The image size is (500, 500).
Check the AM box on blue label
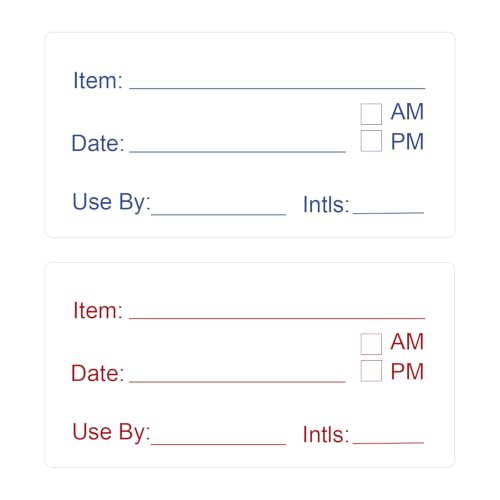coord(371,114)
